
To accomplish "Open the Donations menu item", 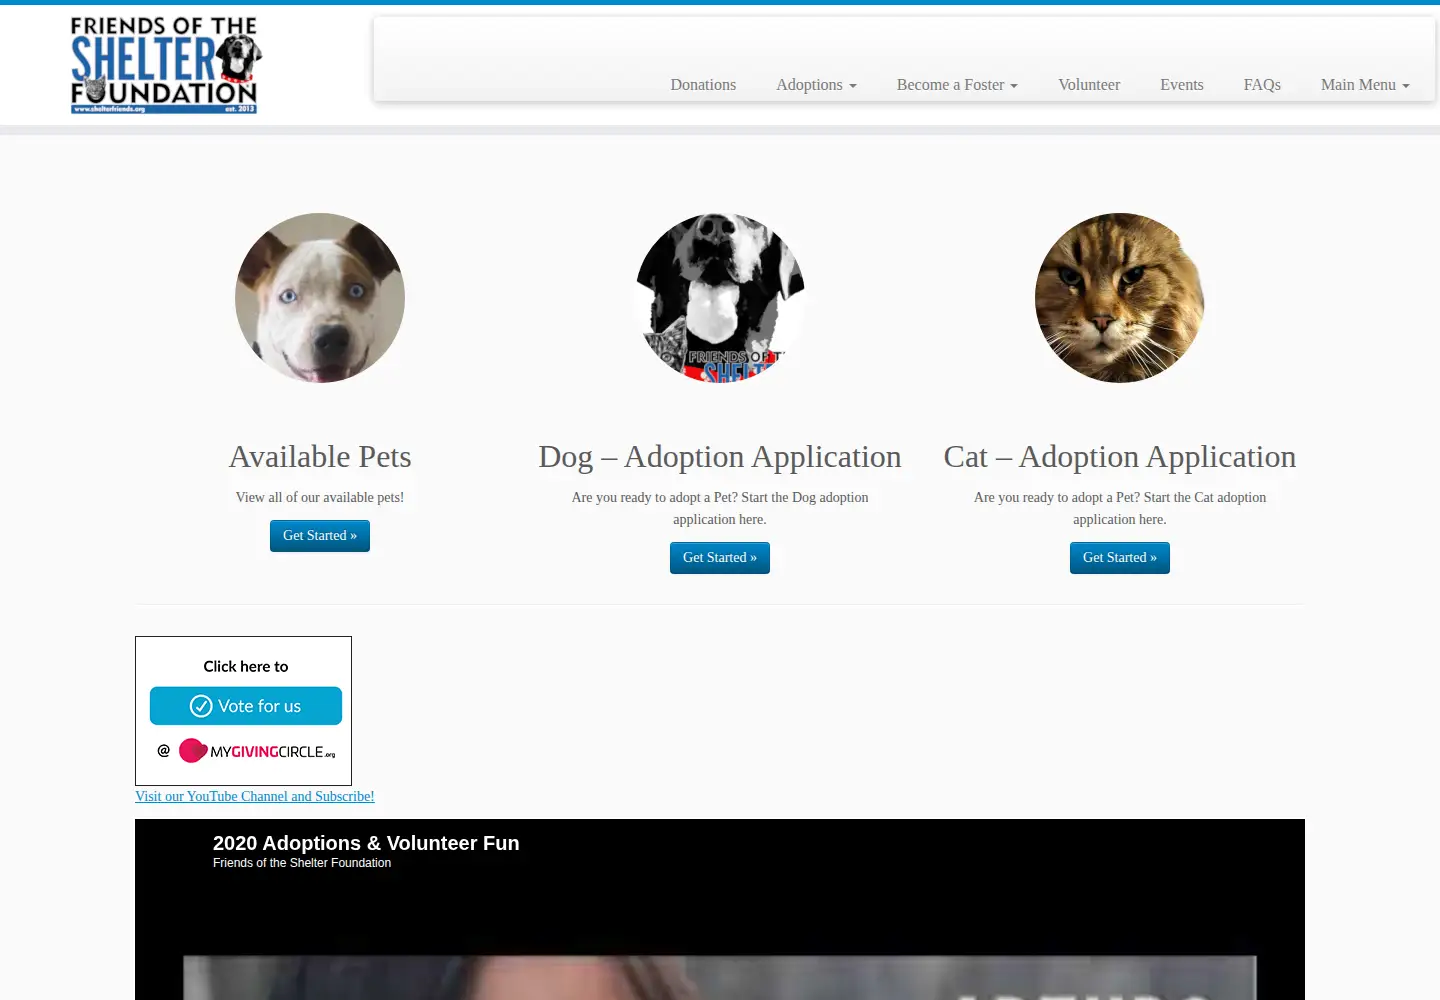I will point(703,85).
